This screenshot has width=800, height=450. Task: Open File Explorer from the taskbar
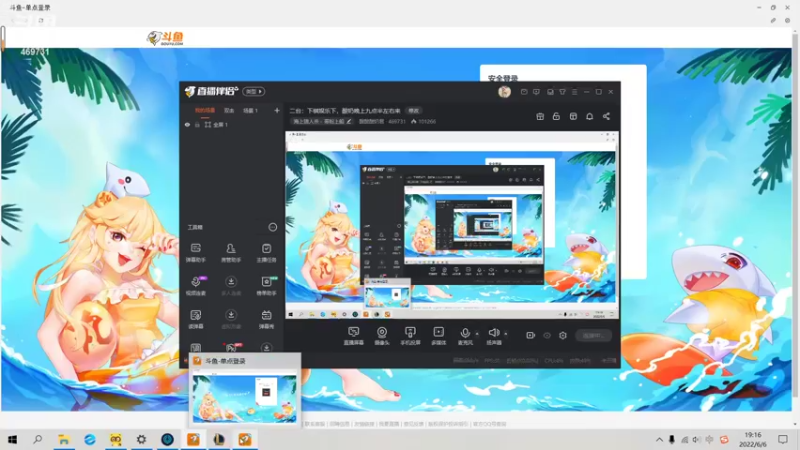[x=64, y=439]
